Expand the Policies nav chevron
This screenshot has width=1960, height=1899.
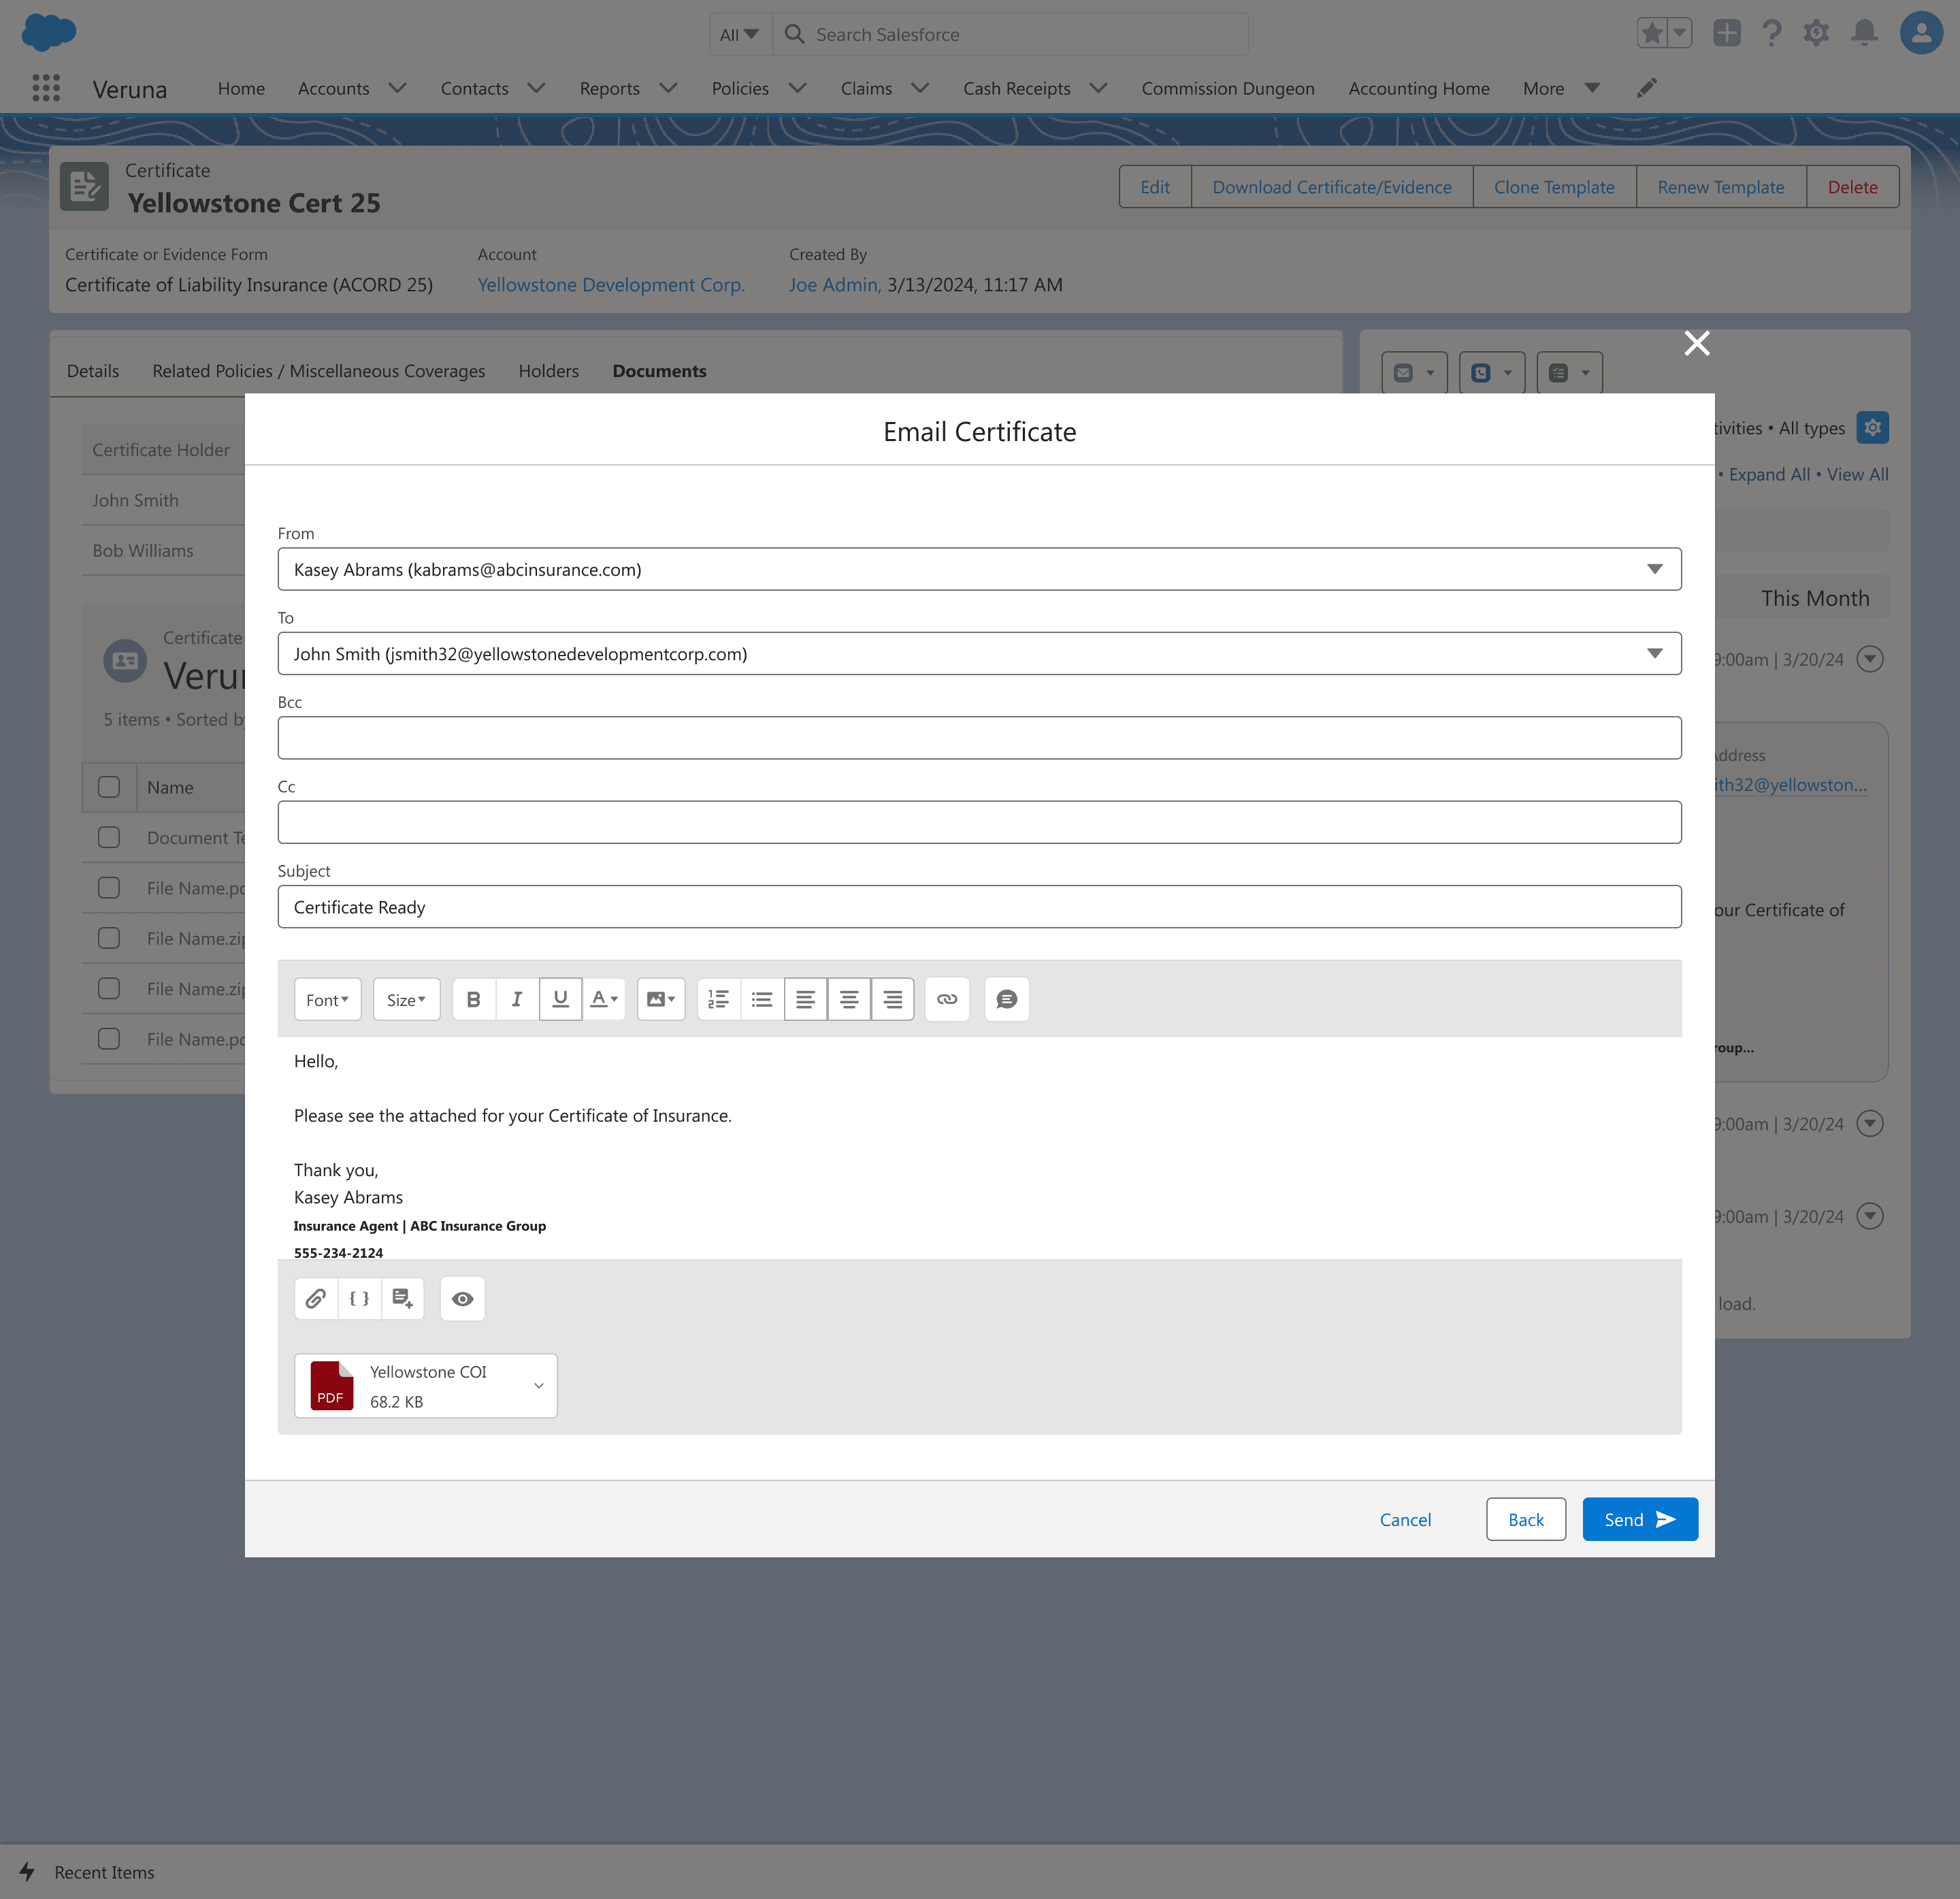pyautogui.click(x=798, y=88)
